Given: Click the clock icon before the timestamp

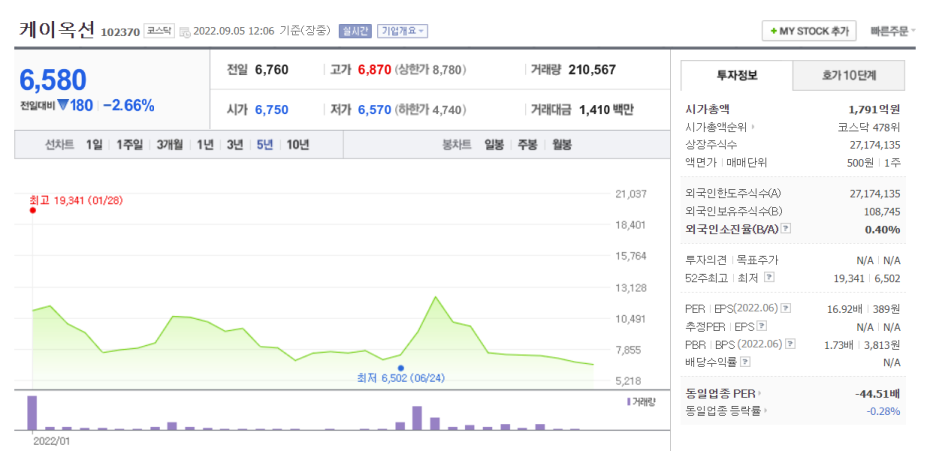Looking at the screenshot, I should click(185, 32).
